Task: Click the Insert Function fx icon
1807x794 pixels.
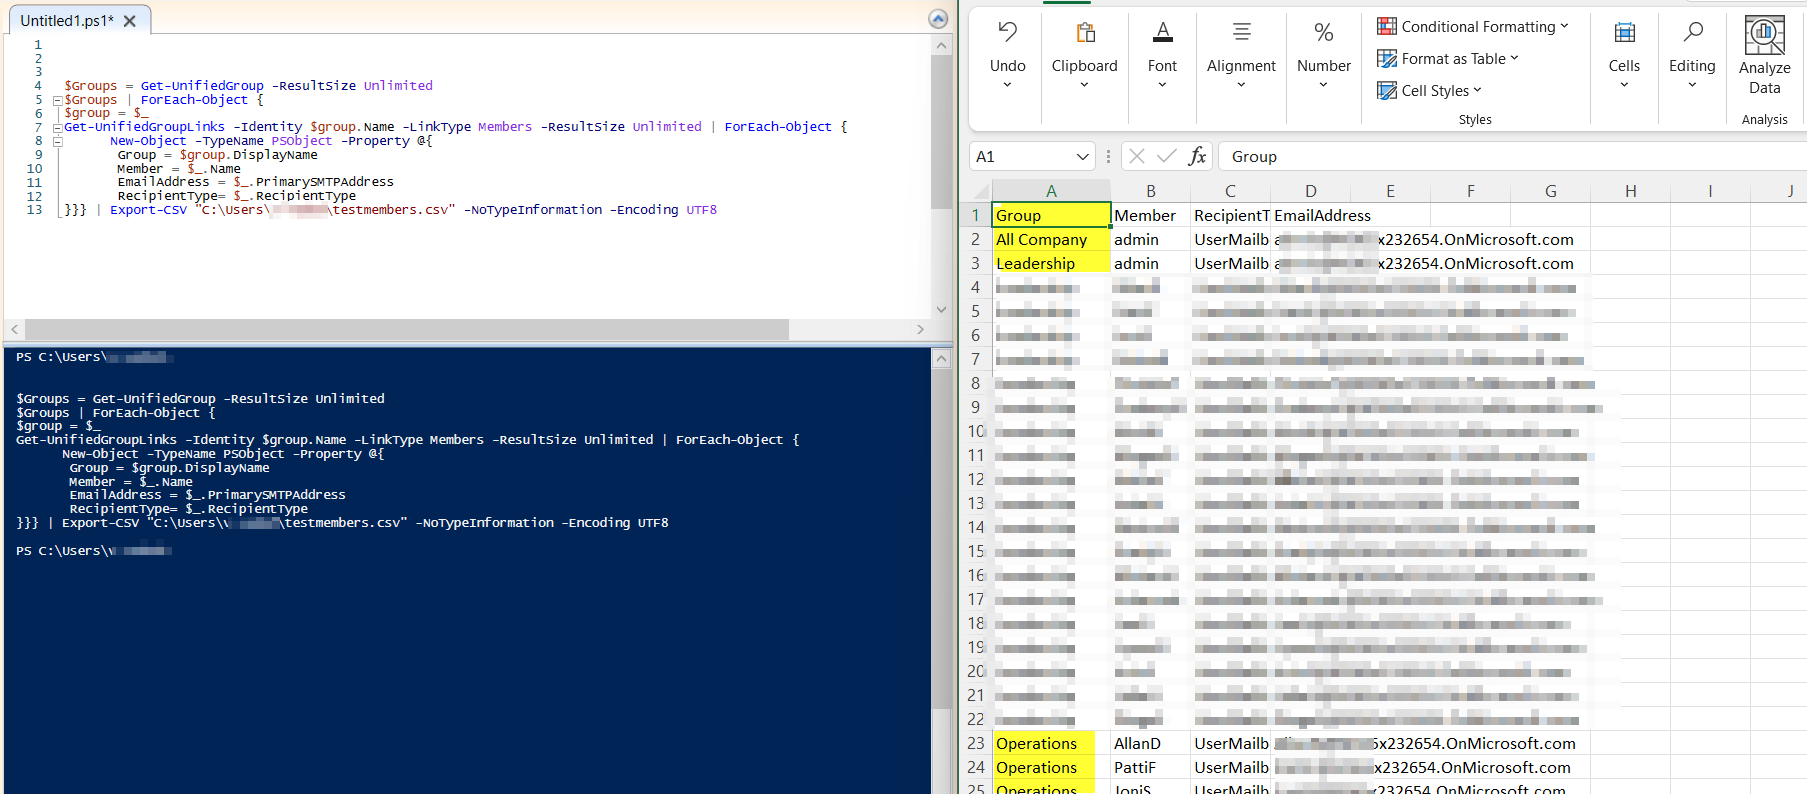Action: (1197, 156)
